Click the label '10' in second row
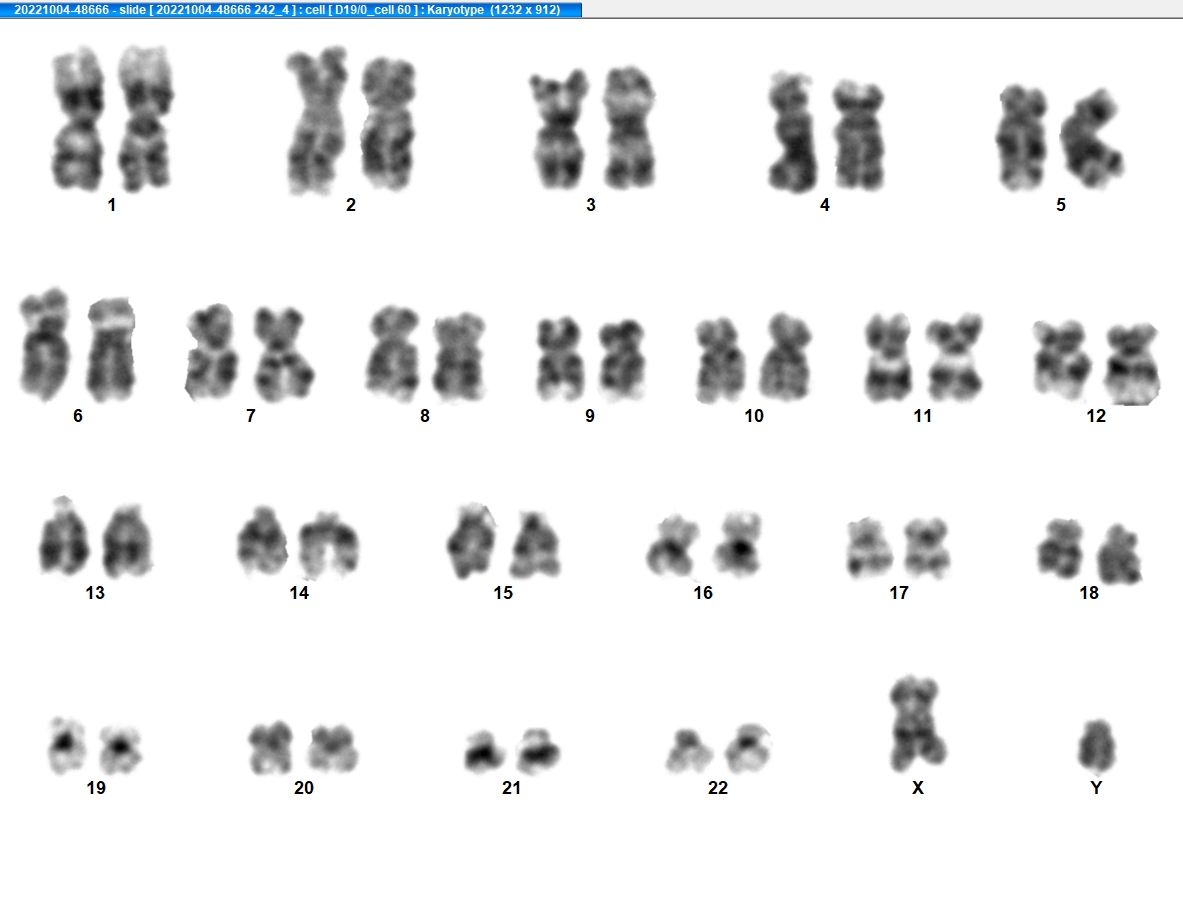The height and width of the screenshot is (897, 1183). coord(754,416)
